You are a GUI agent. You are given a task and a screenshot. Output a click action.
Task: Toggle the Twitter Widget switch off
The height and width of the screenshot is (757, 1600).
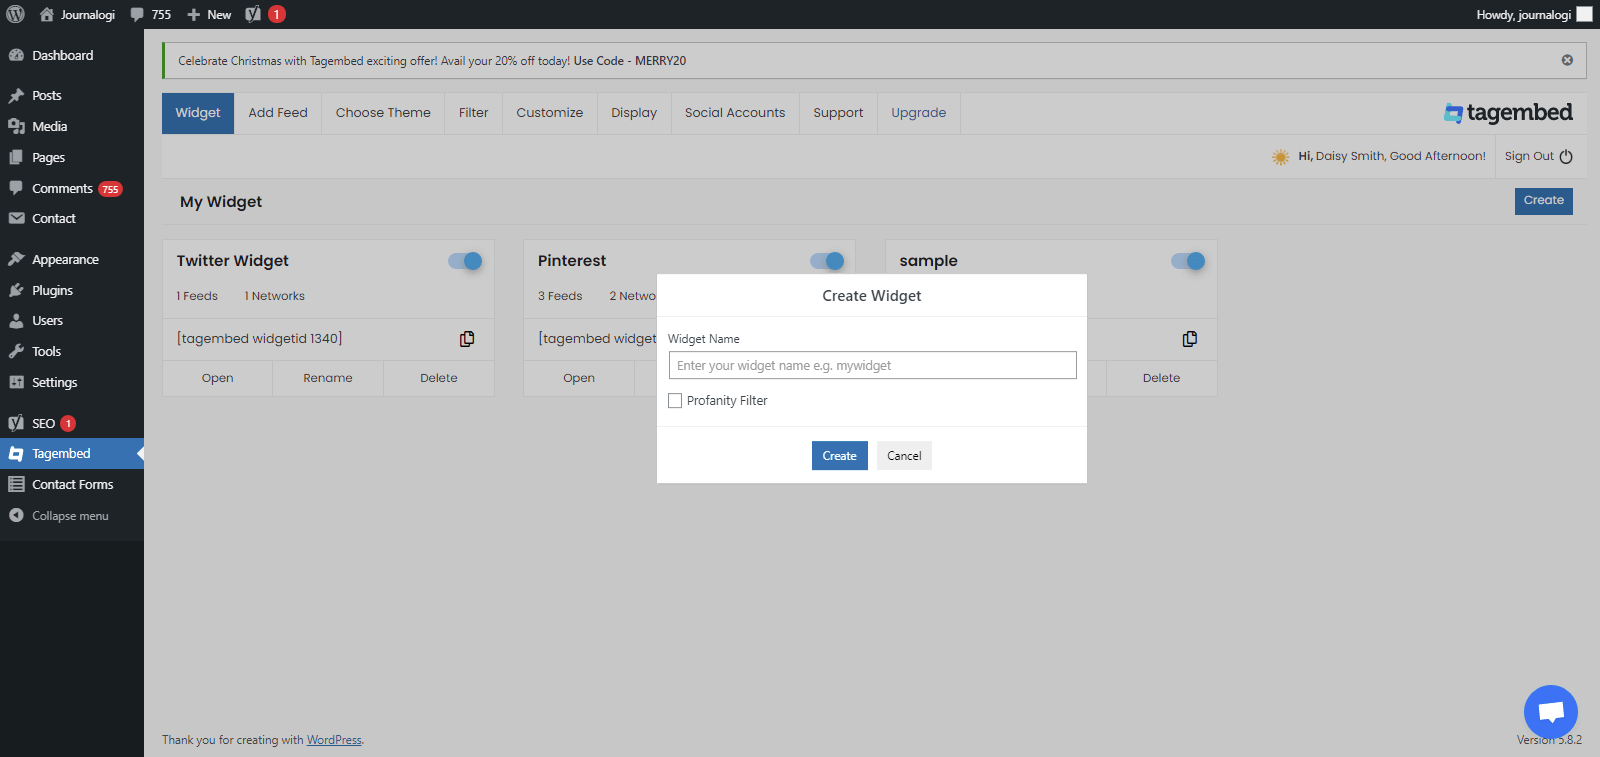tap(465, 261)
